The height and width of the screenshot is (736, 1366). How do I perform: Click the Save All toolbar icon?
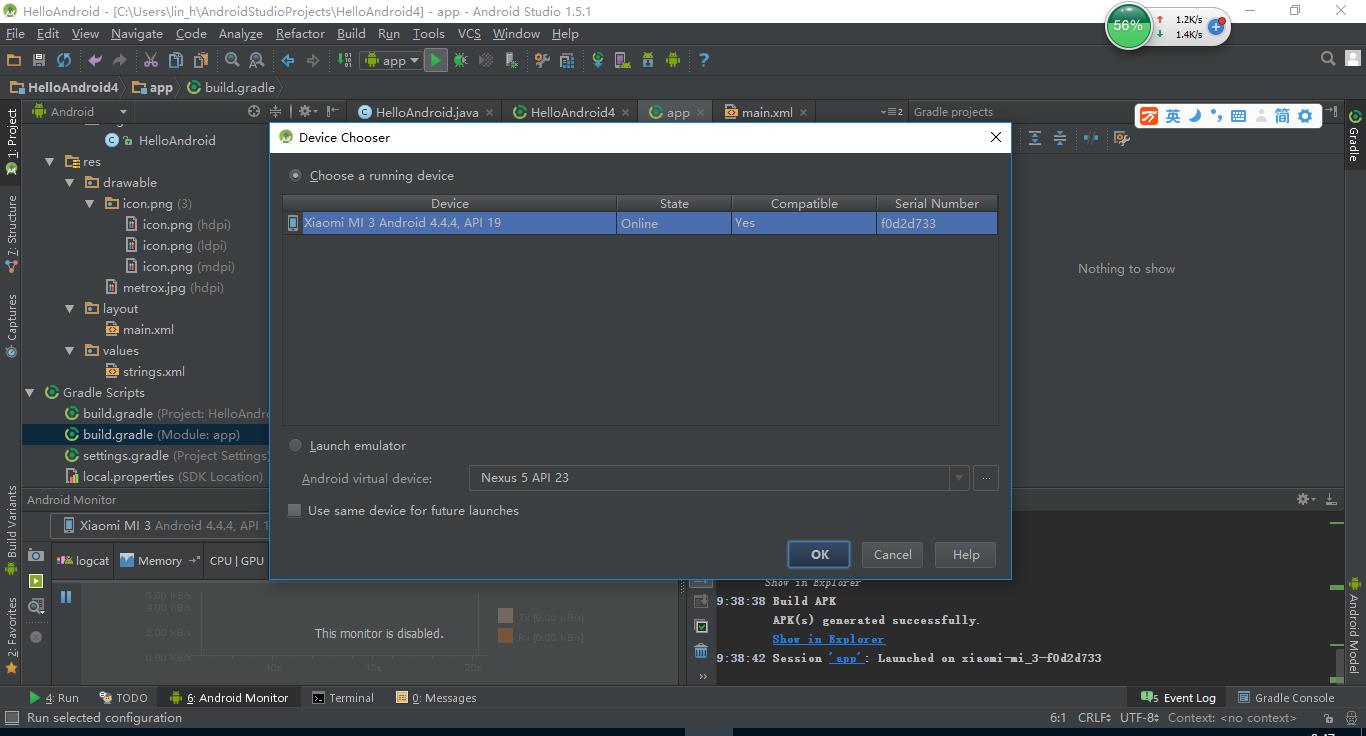click(x=39, y=60)
